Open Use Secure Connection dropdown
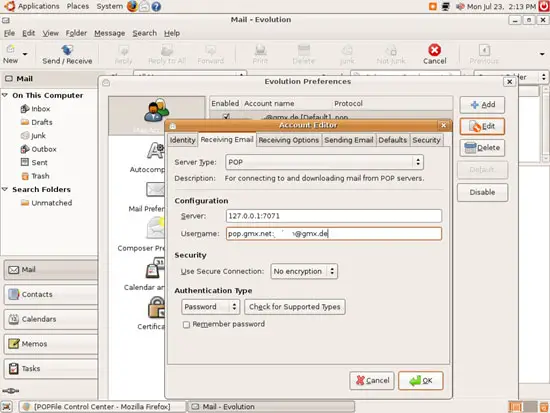 304,271
